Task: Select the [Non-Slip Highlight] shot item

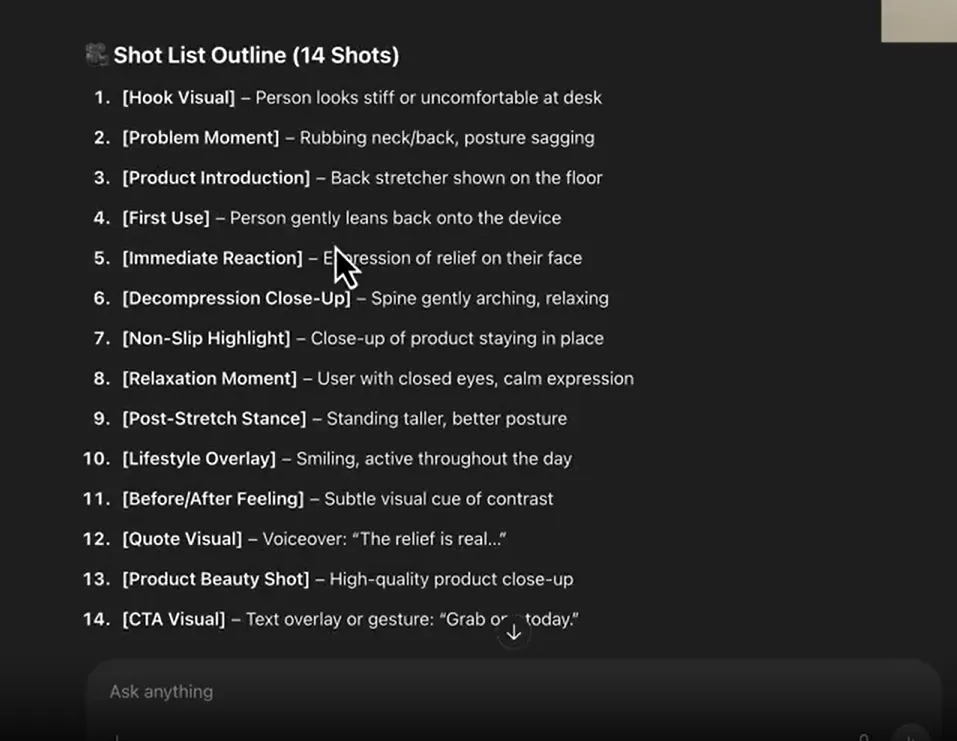Action: pos(348,338)
